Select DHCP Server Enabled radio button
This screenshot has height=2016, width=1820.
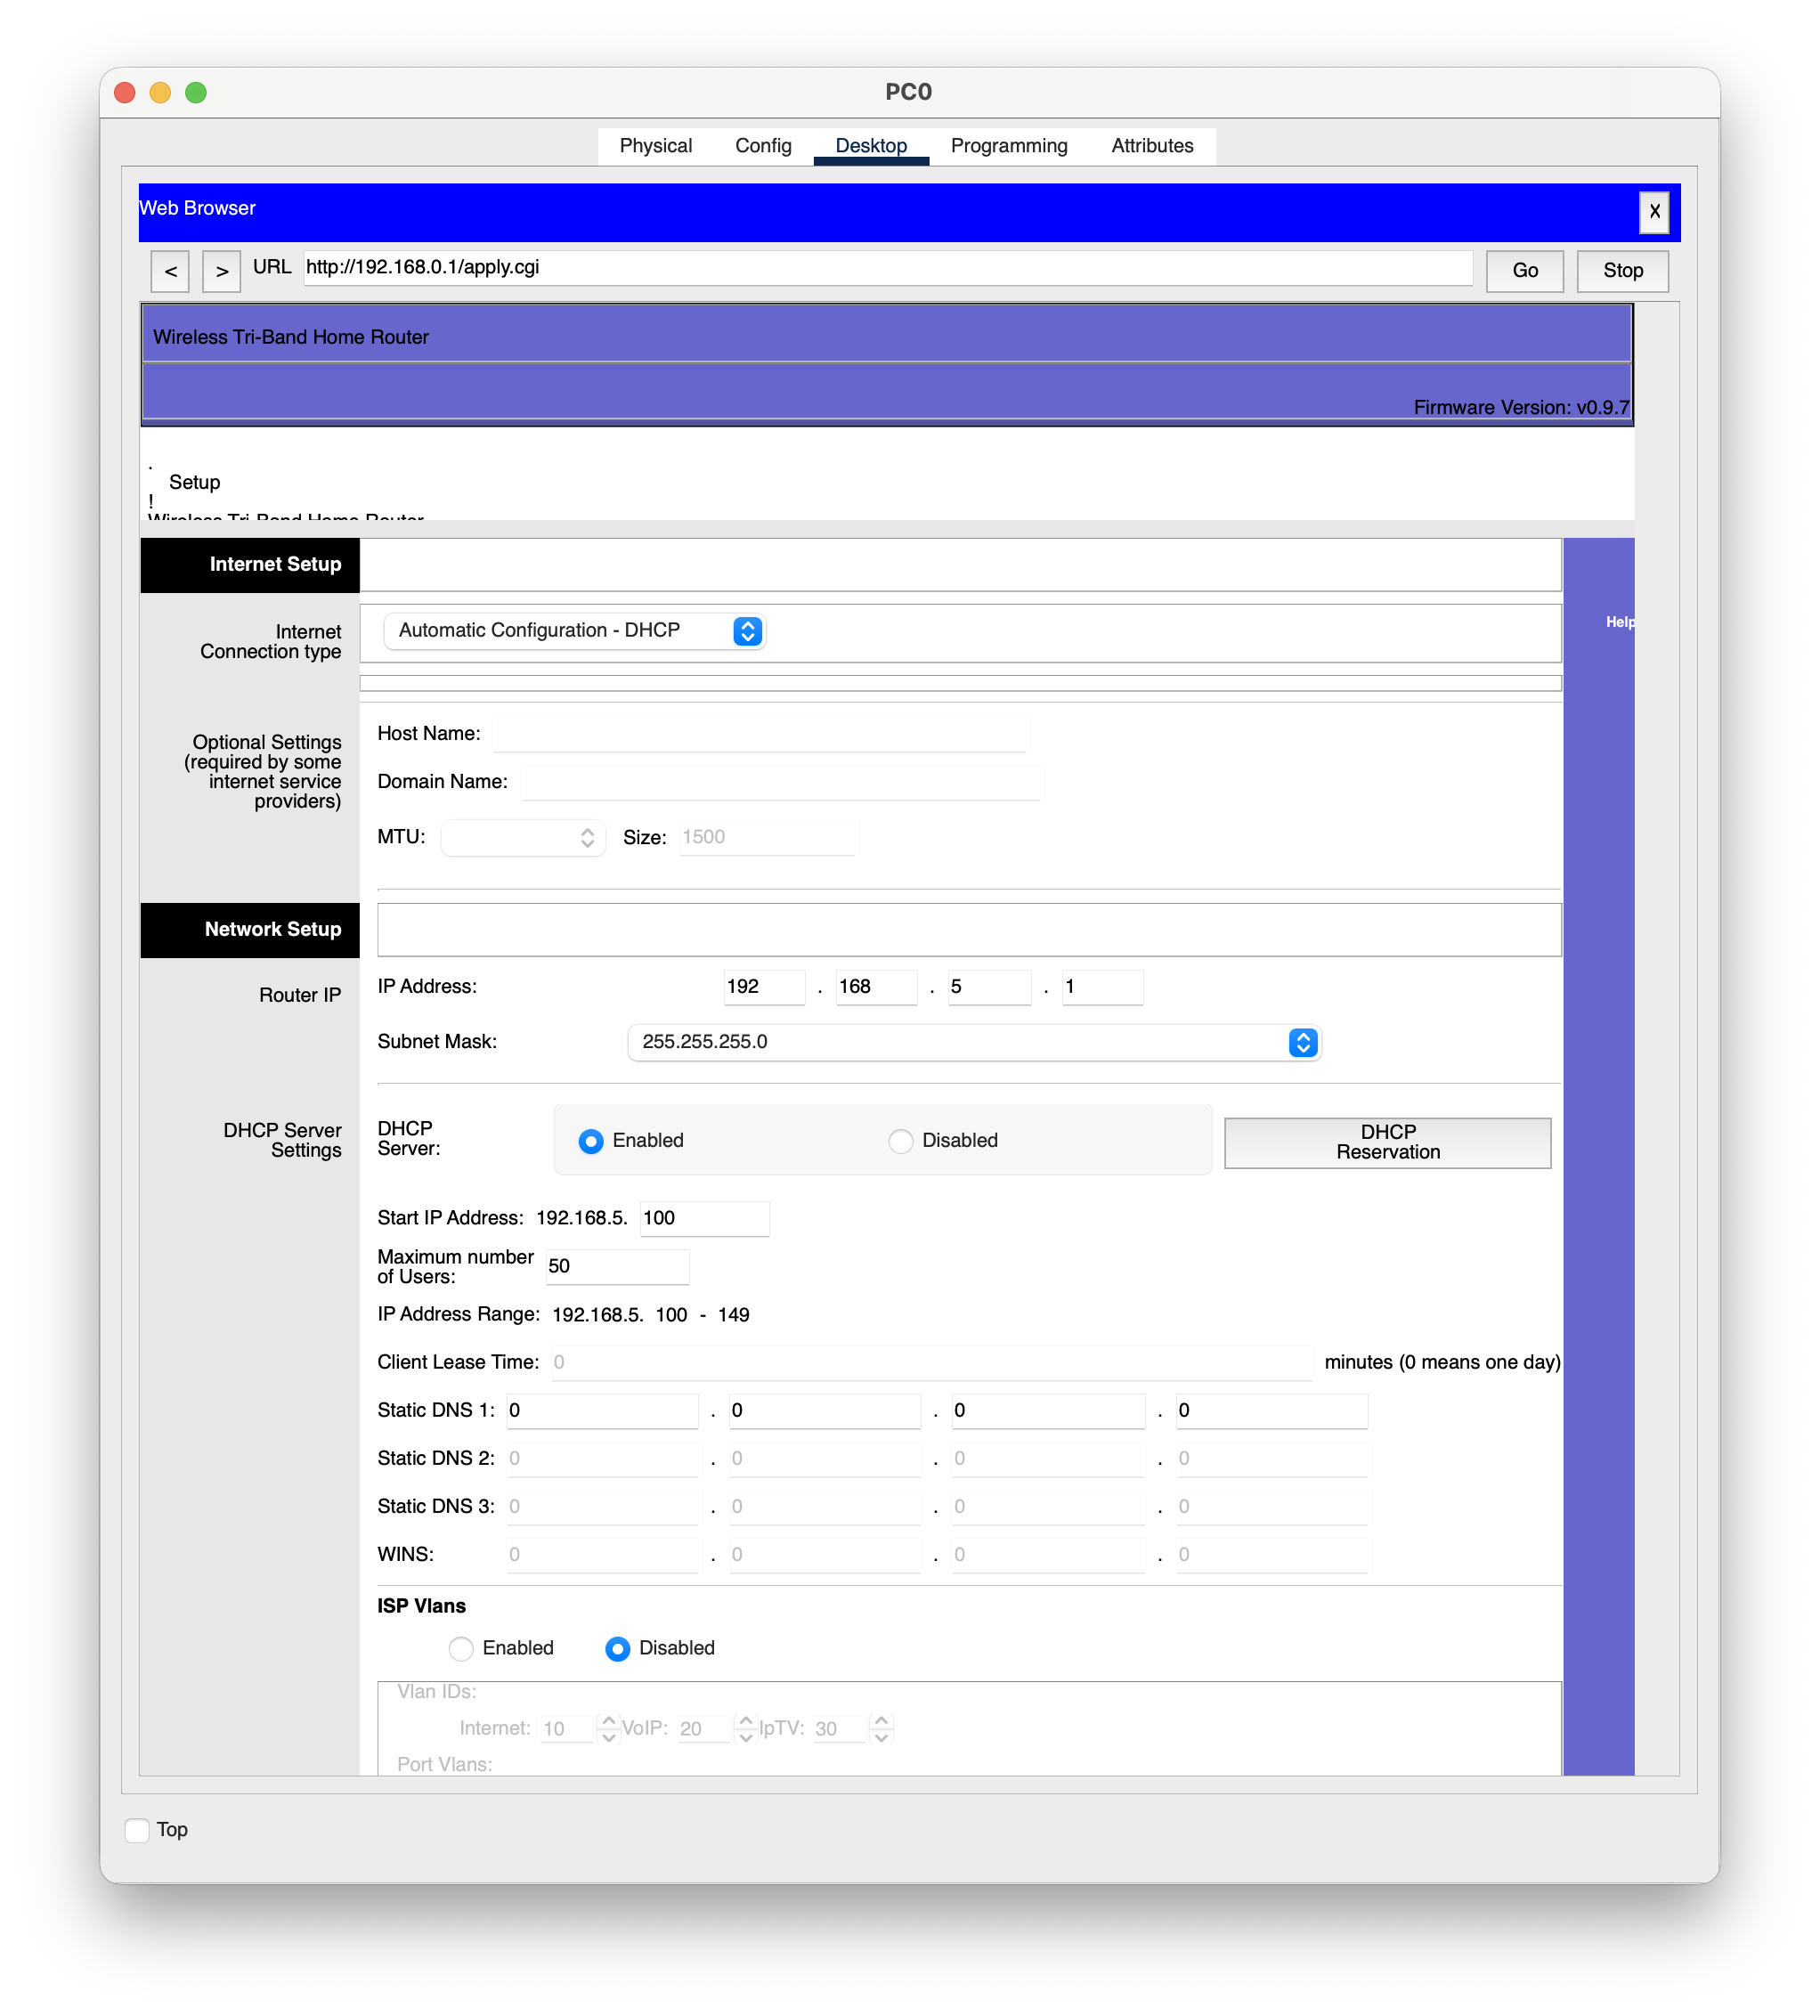591,1141
